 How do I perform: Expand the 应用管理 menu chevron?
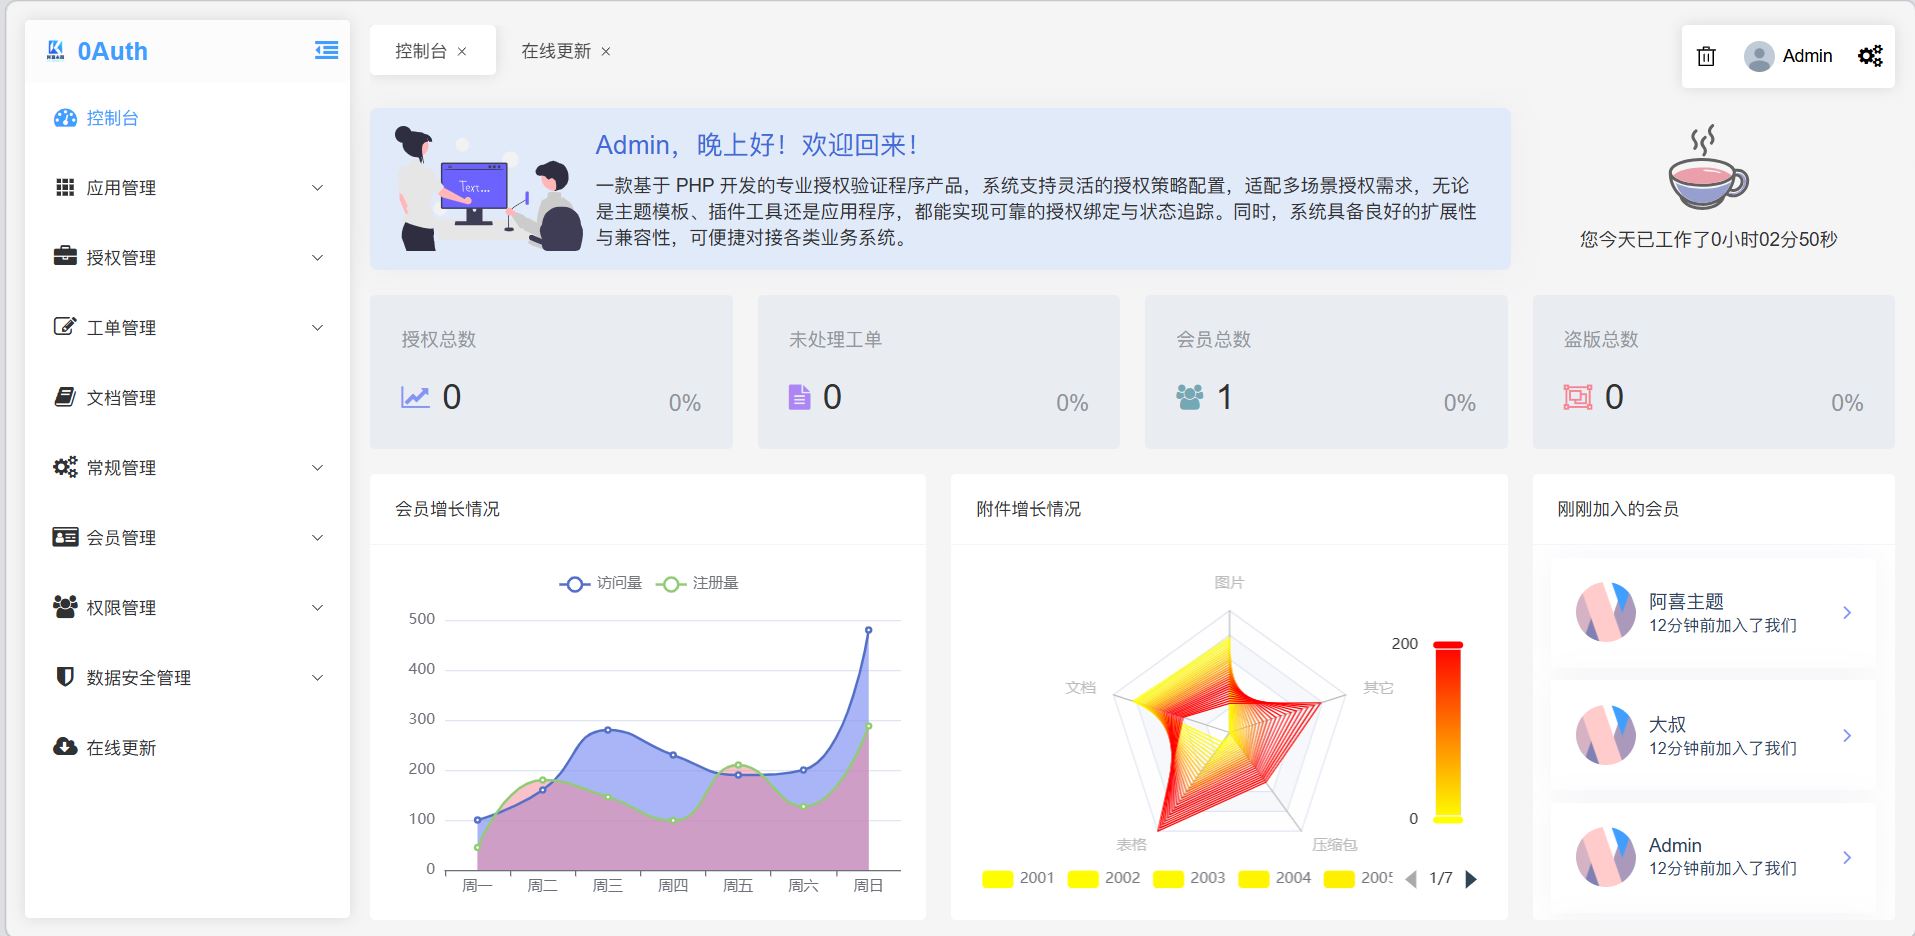click(318, 187)
